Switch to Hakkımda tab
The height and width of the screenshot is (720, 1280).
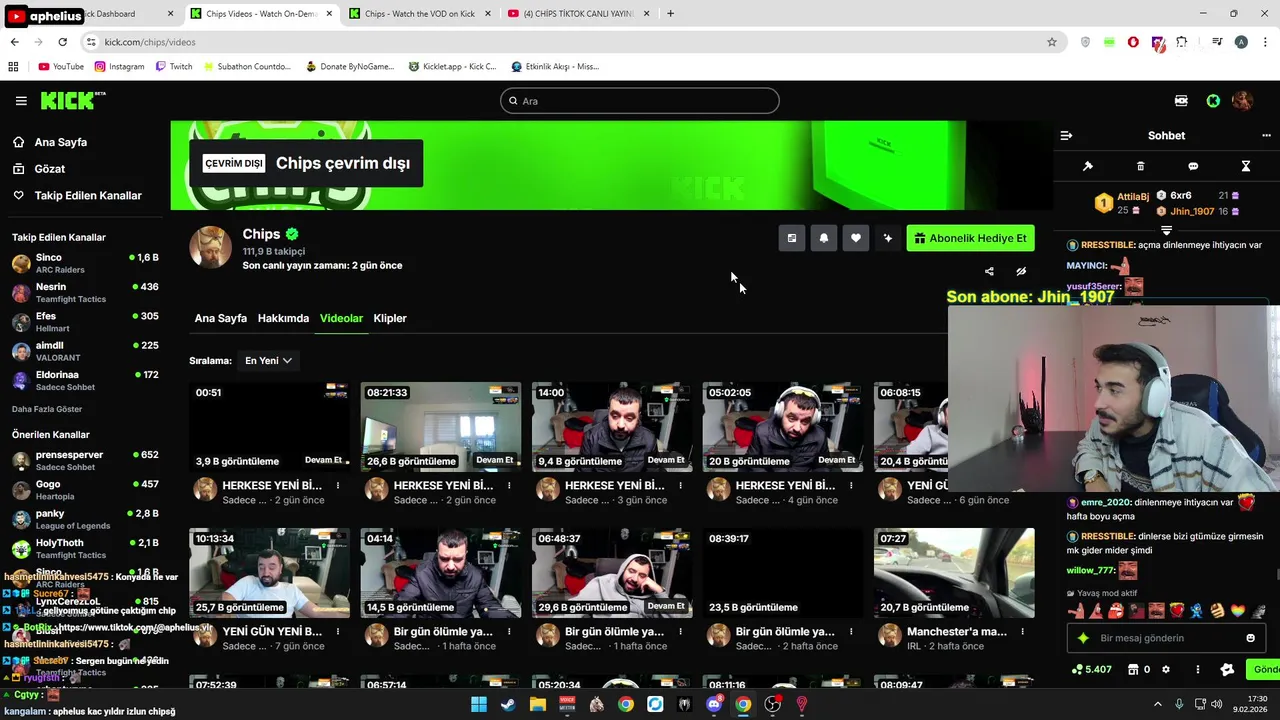point(283,318)
